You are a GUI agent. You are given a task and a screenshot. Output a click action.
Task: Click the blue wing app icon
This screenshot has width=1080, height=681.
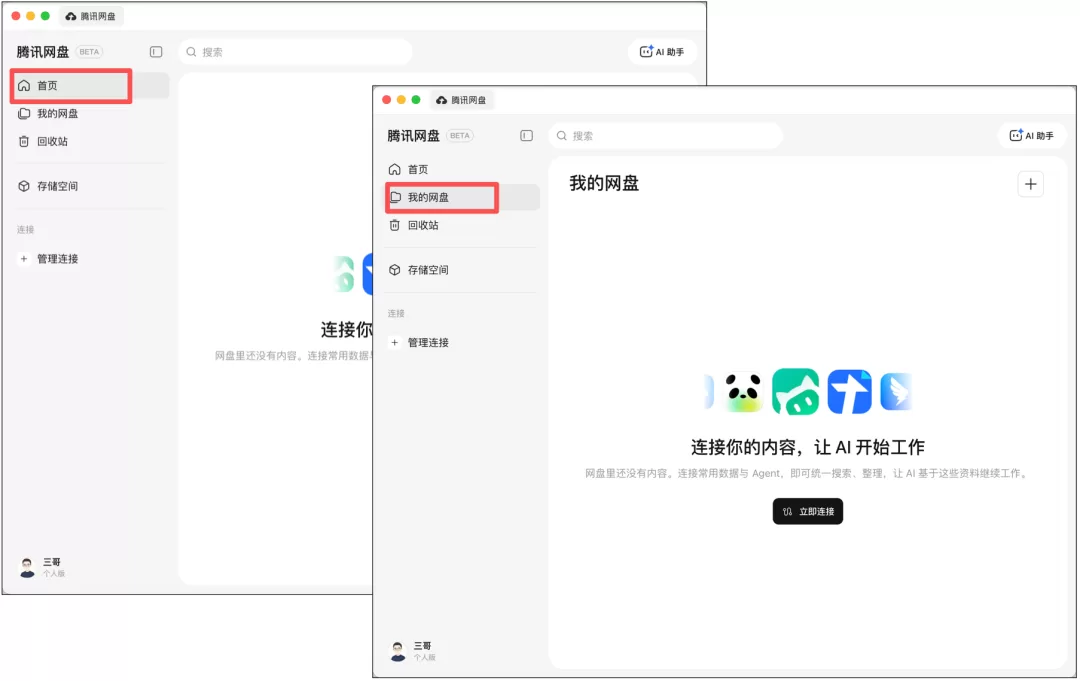pyautogui.click(x=896, y=392)
